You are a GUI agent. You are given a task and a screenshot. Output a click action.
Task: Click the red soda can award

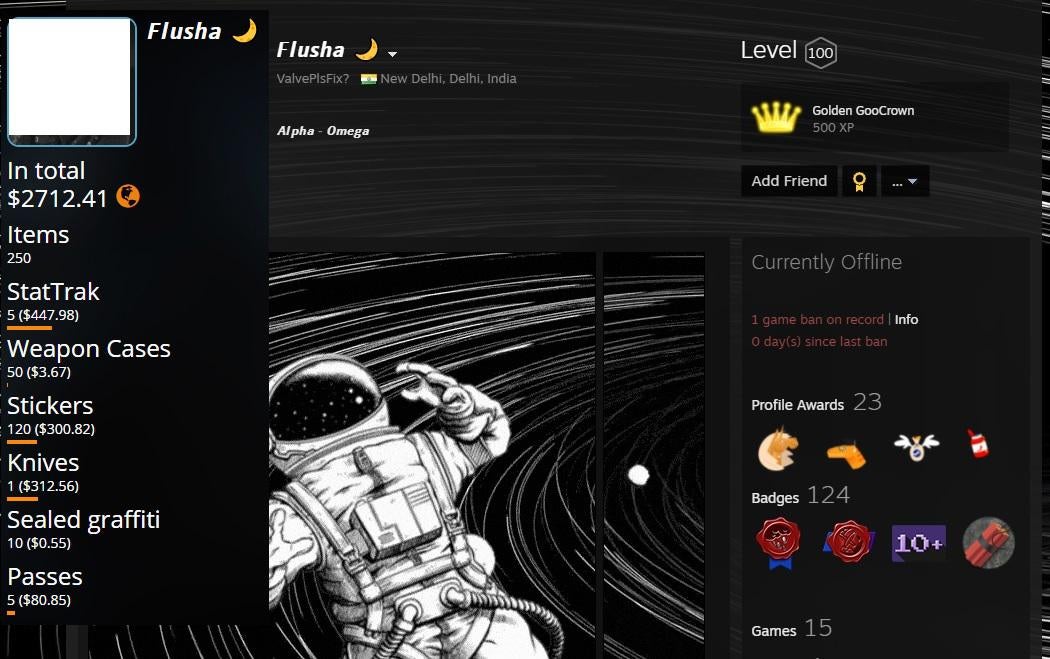(978, 443)
